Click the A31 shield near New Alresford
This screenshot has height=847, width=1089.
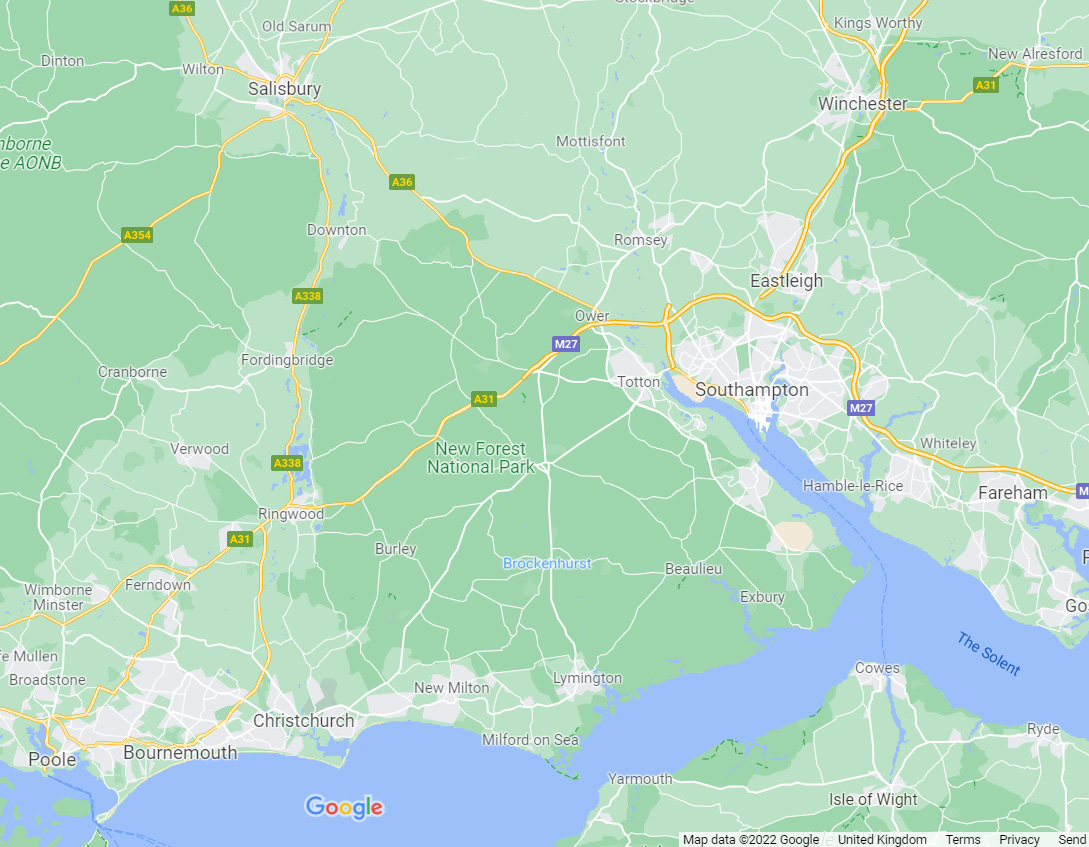pos(986,85)
